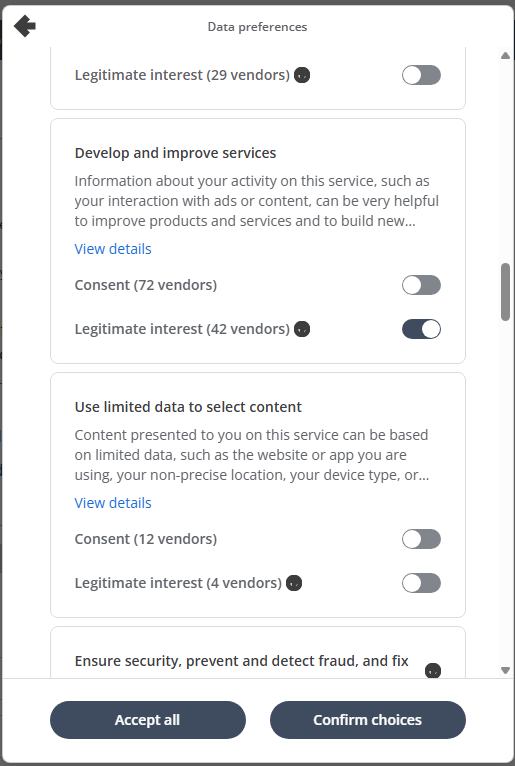Screen dimensions: 515x766
Task: Click scrollbar down arrow
Action: pos(506,671)
